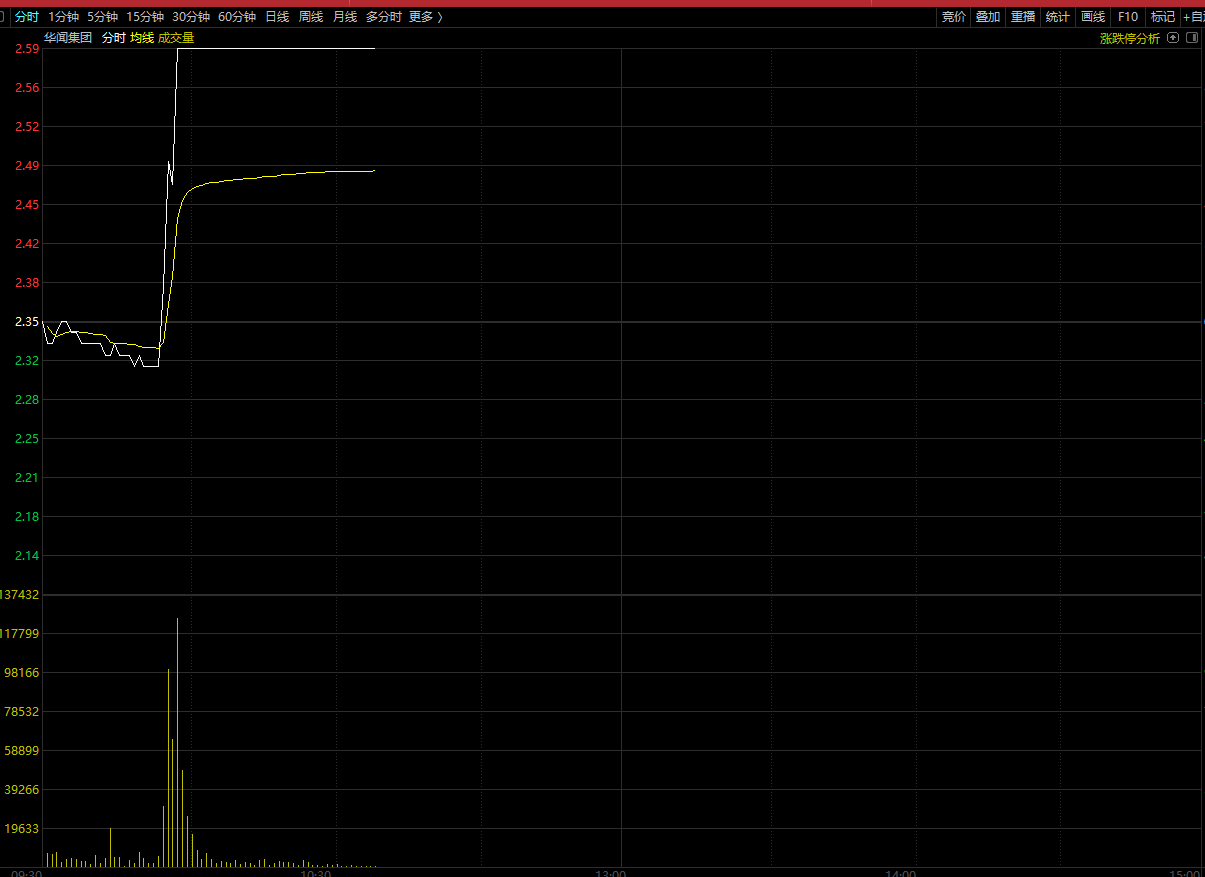This screenshot has width=1205, height=877.
Task: Click the upload arrow icon beside 涨跌停分析
Action: [x=1174, y=38]
